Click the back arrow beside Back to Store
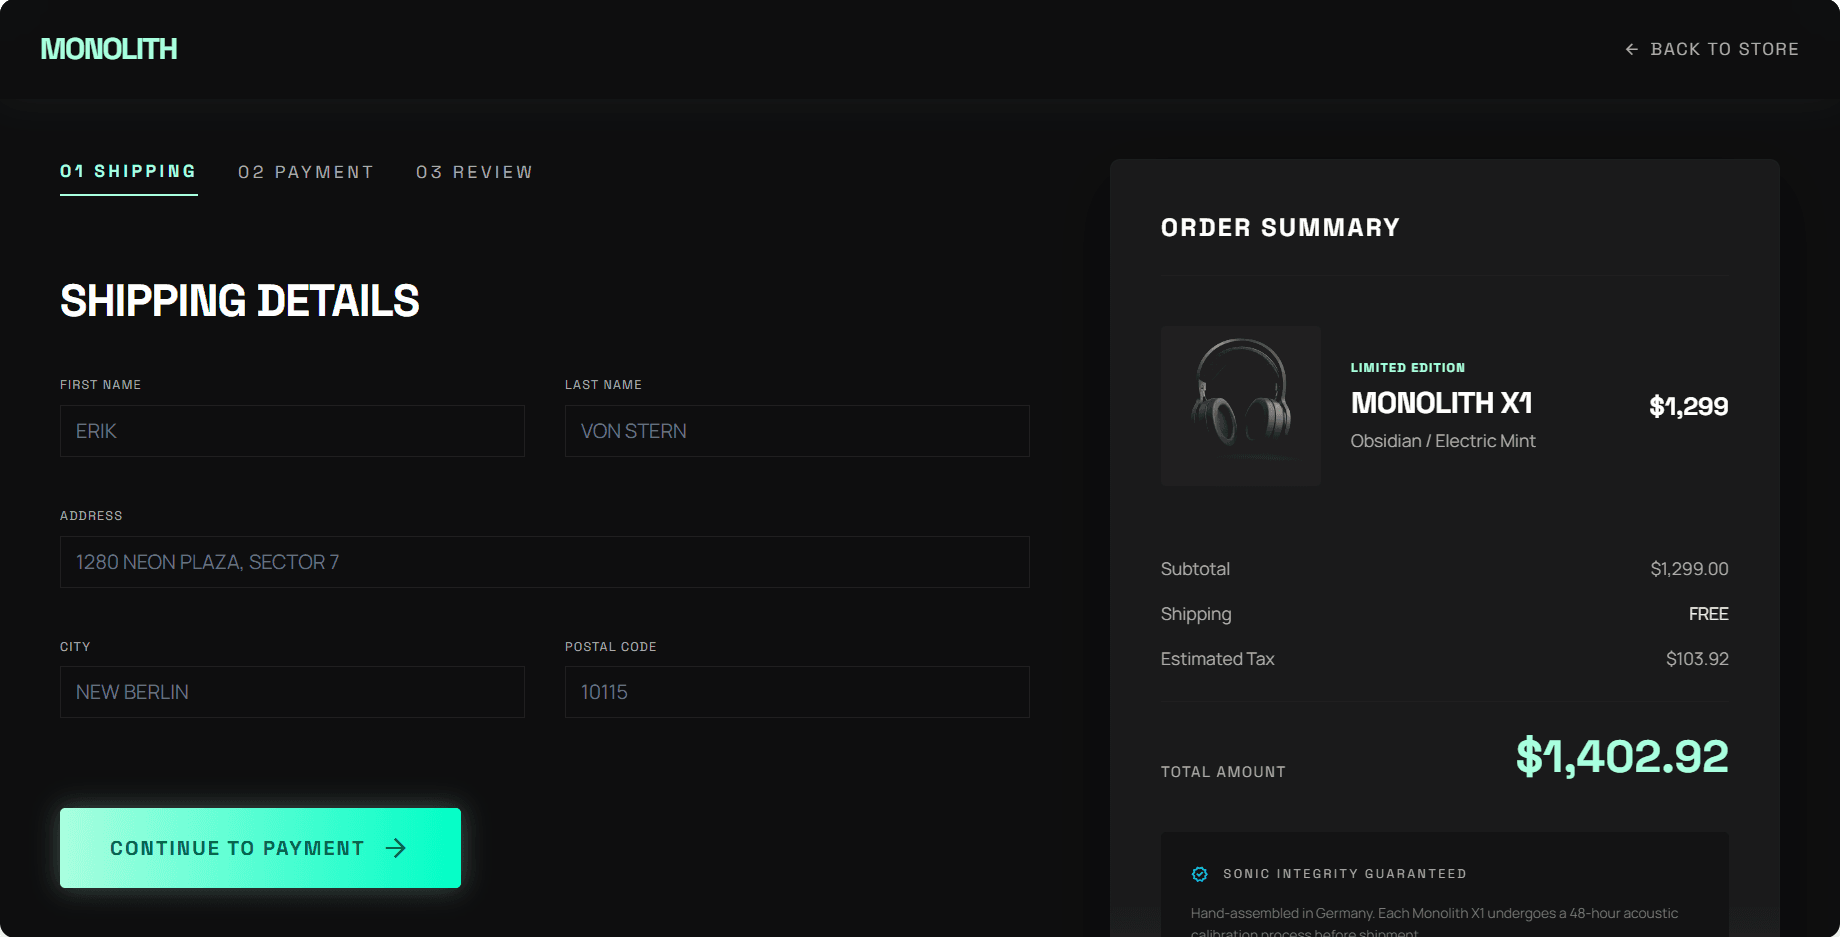 pyautogui.click(x=1631, y=48)
